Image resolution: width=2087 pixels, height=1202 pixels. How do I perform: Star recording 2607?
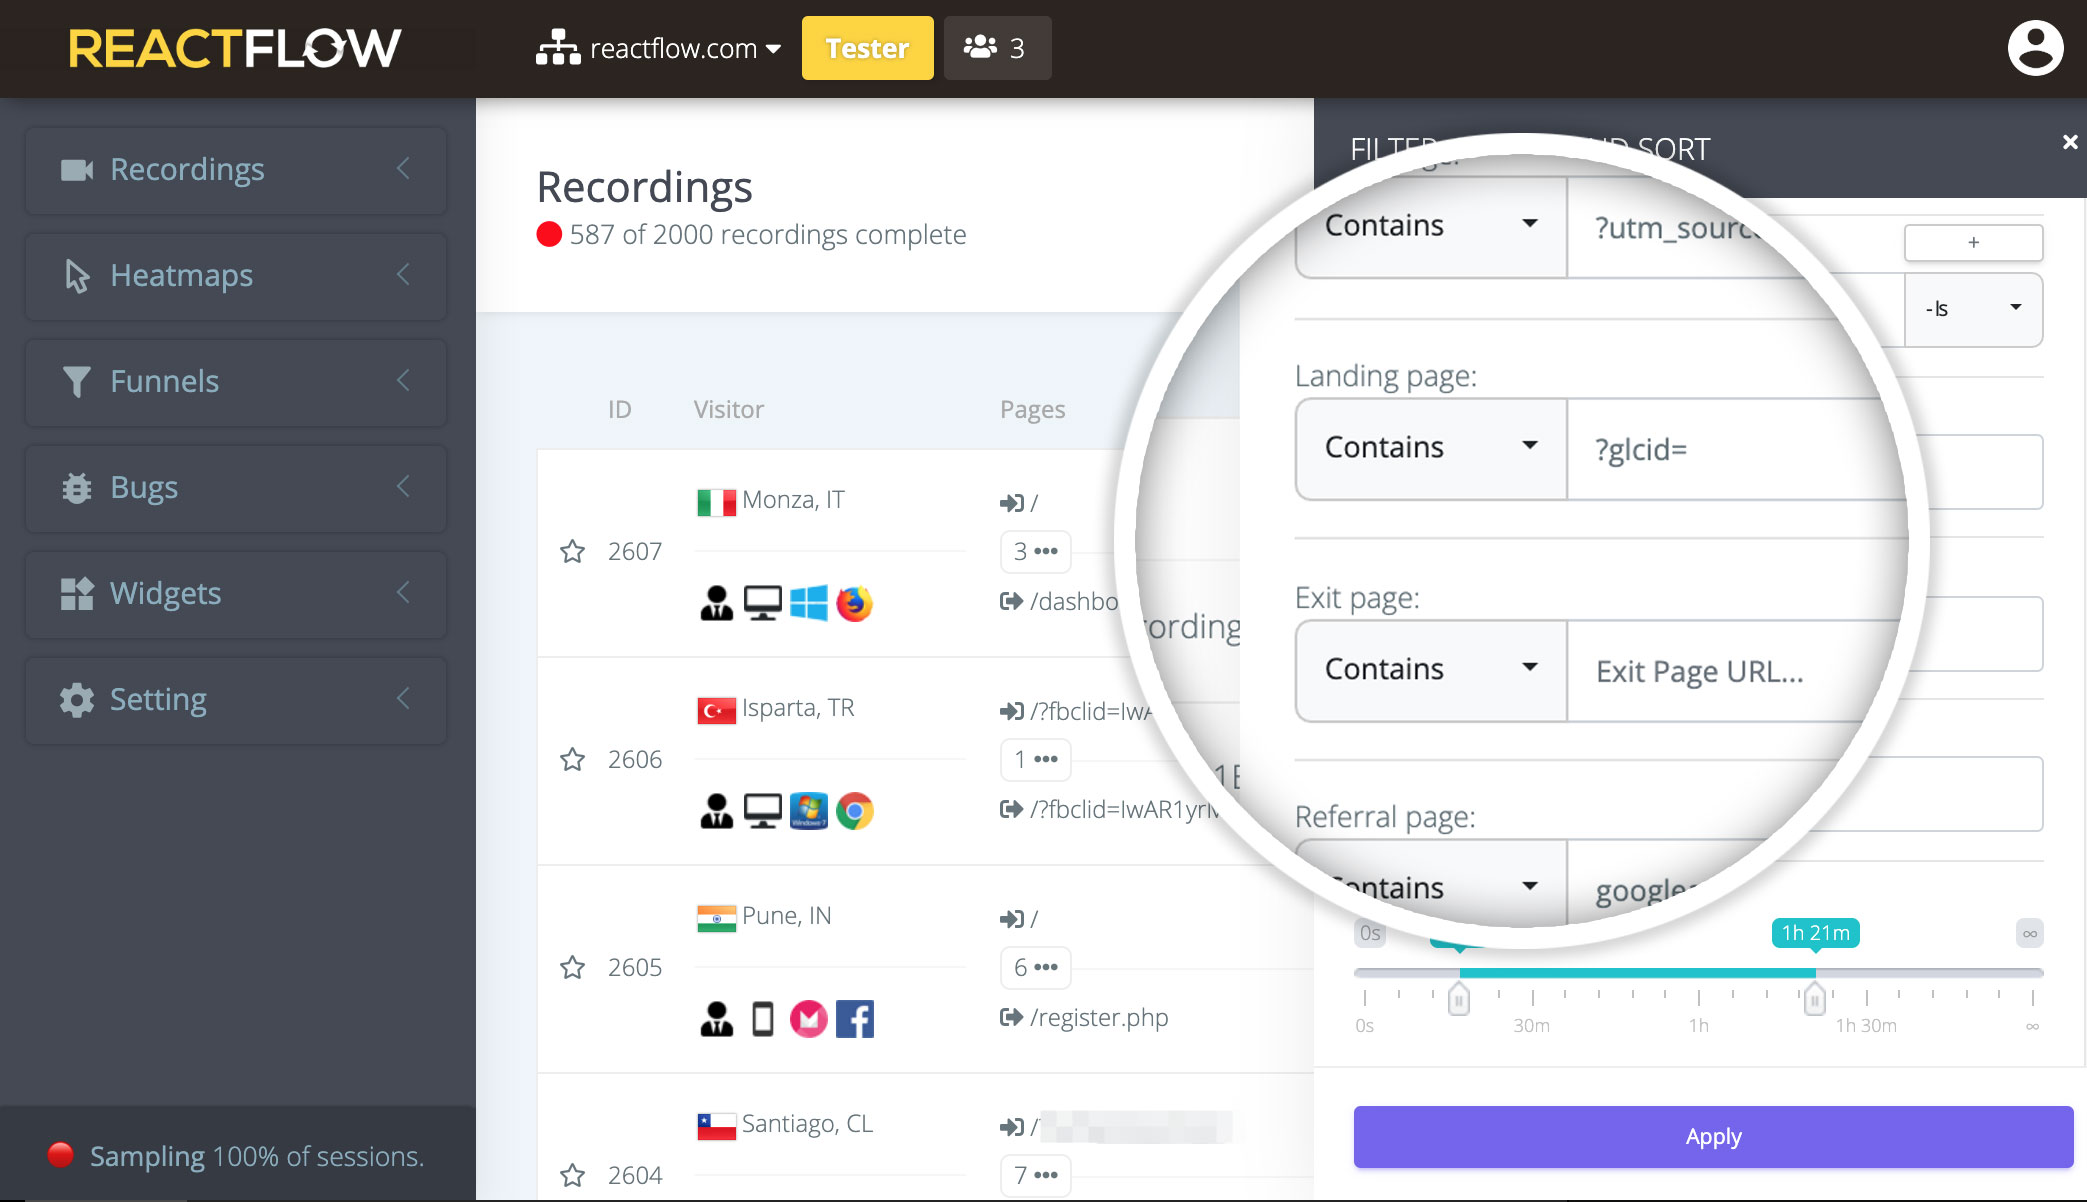[572, 551]
